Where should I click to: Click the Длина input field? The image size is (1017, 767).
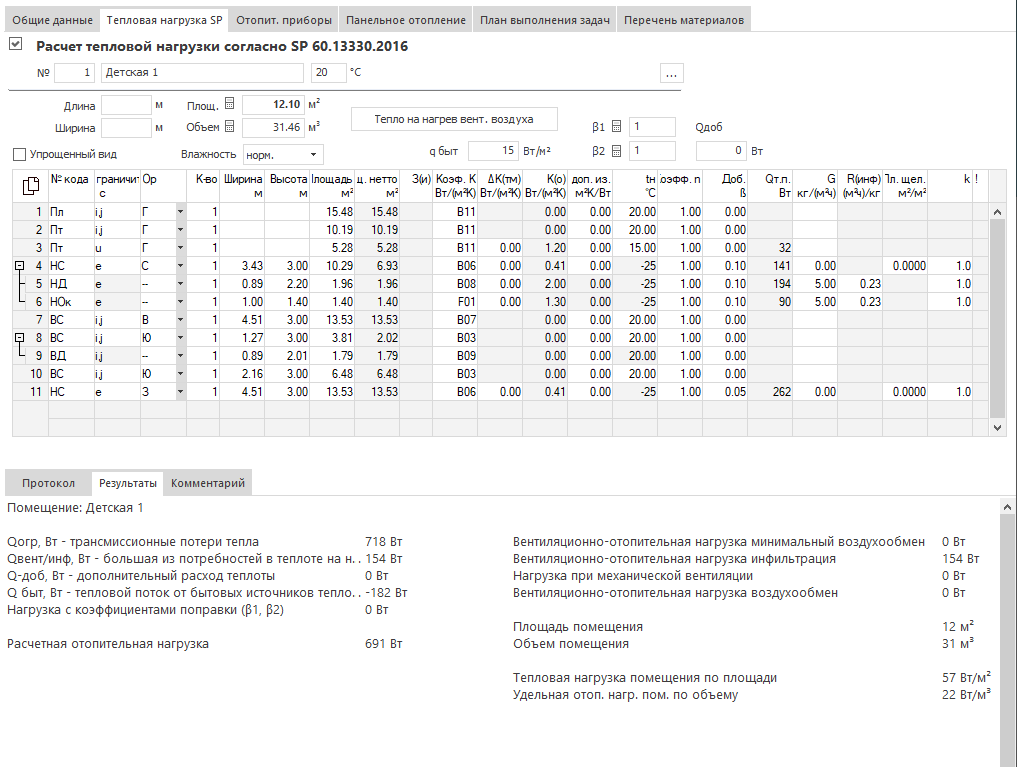pyautogui.click(x=126, y=105)
